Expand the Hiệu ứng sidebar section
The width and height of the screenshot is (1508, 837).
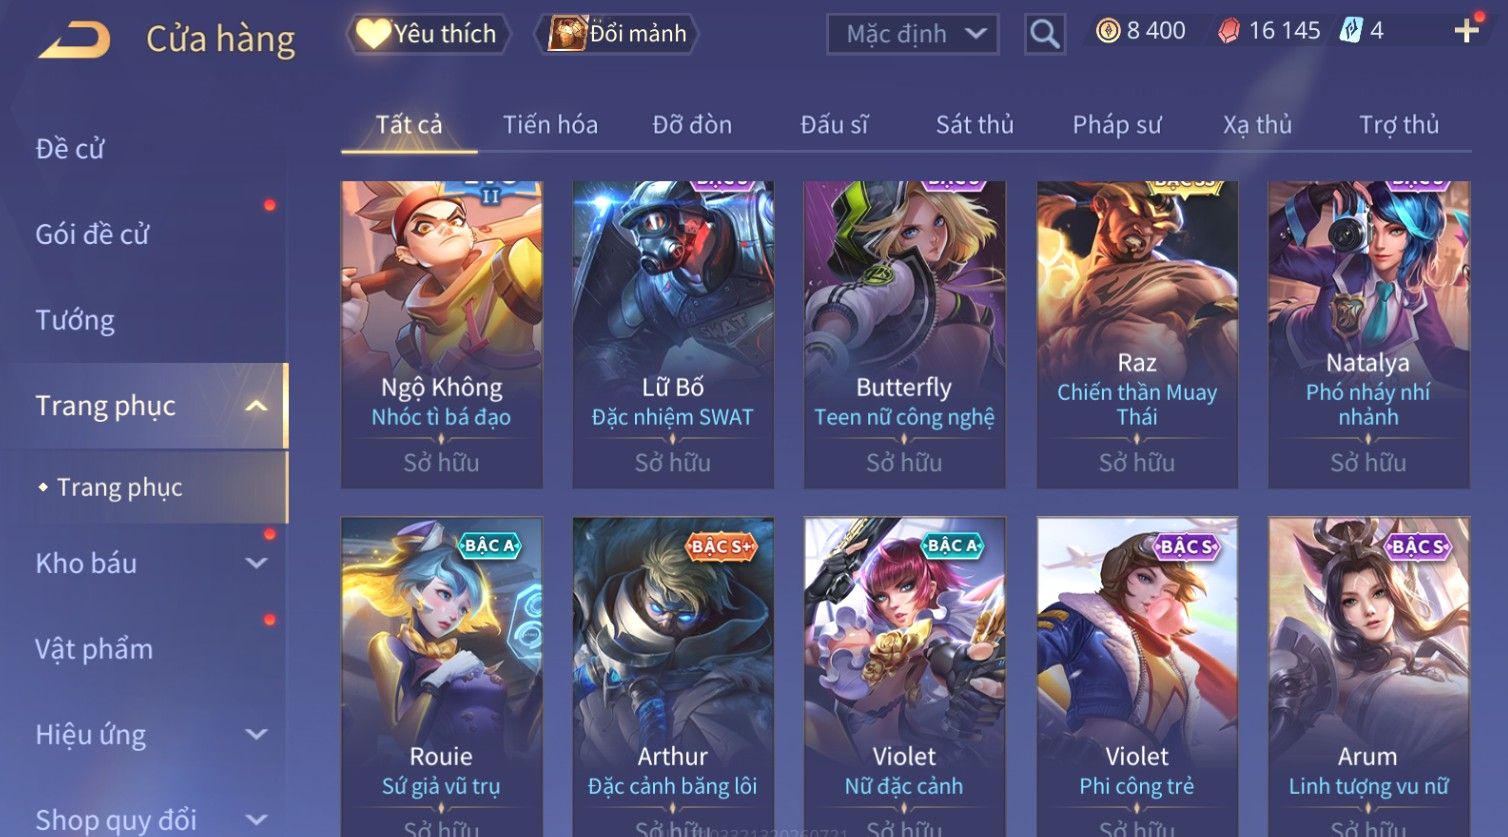pos(256,735)
